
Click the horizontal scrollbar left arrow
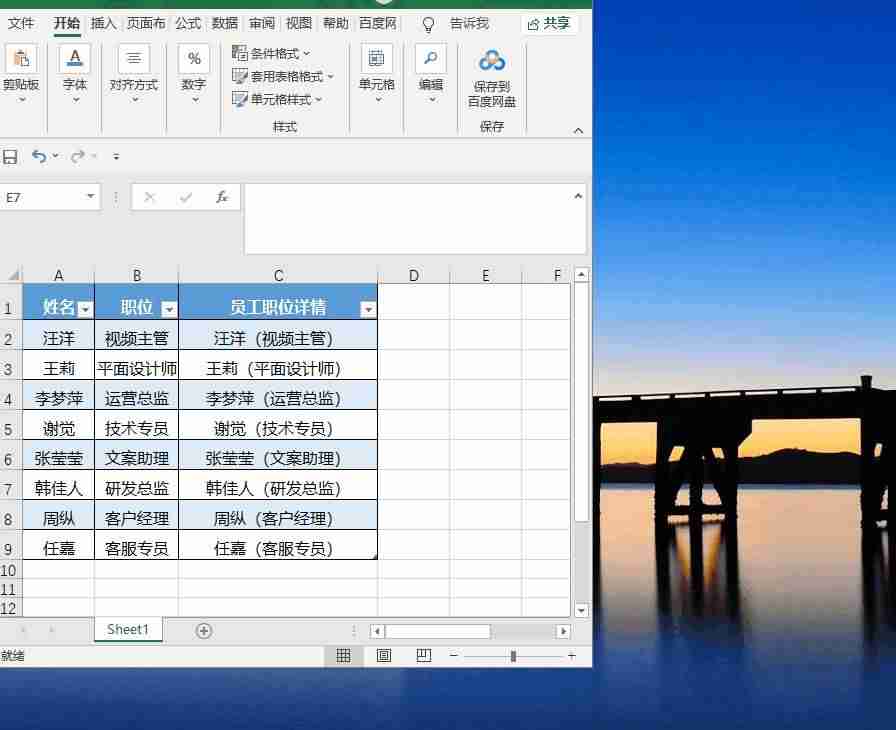[x=377, y=631]
